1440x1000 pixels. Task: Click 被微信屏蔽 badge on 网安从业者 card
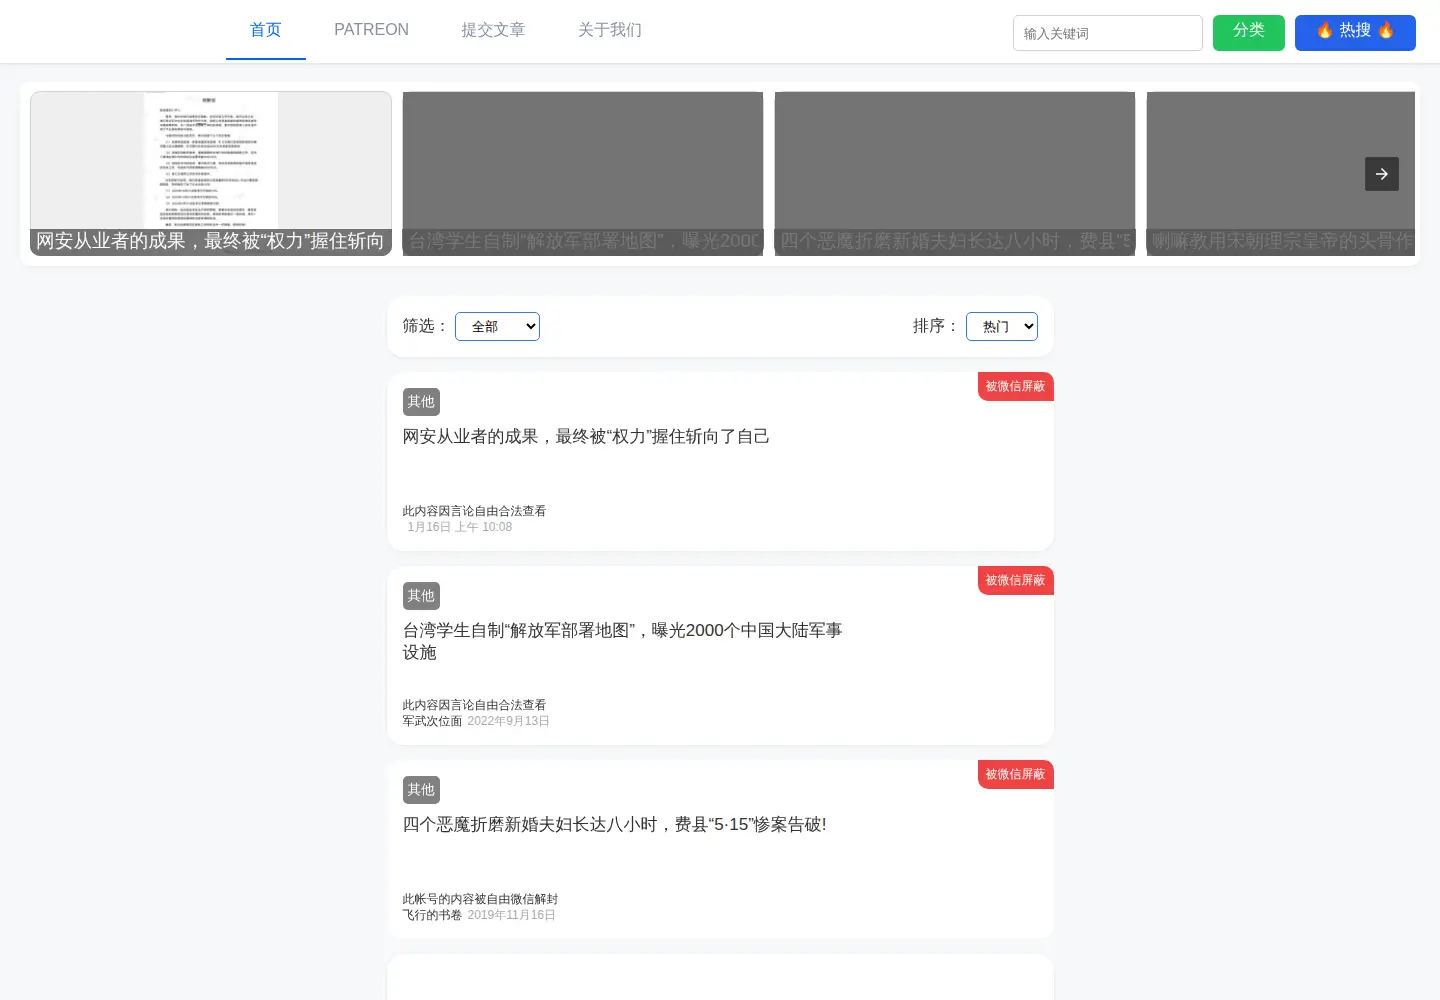tap(1015, 387)
